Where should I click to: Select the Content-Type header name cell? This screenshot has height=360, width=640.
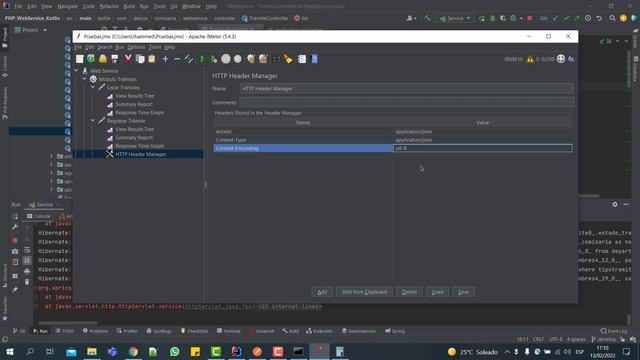[x=303, y=140]
